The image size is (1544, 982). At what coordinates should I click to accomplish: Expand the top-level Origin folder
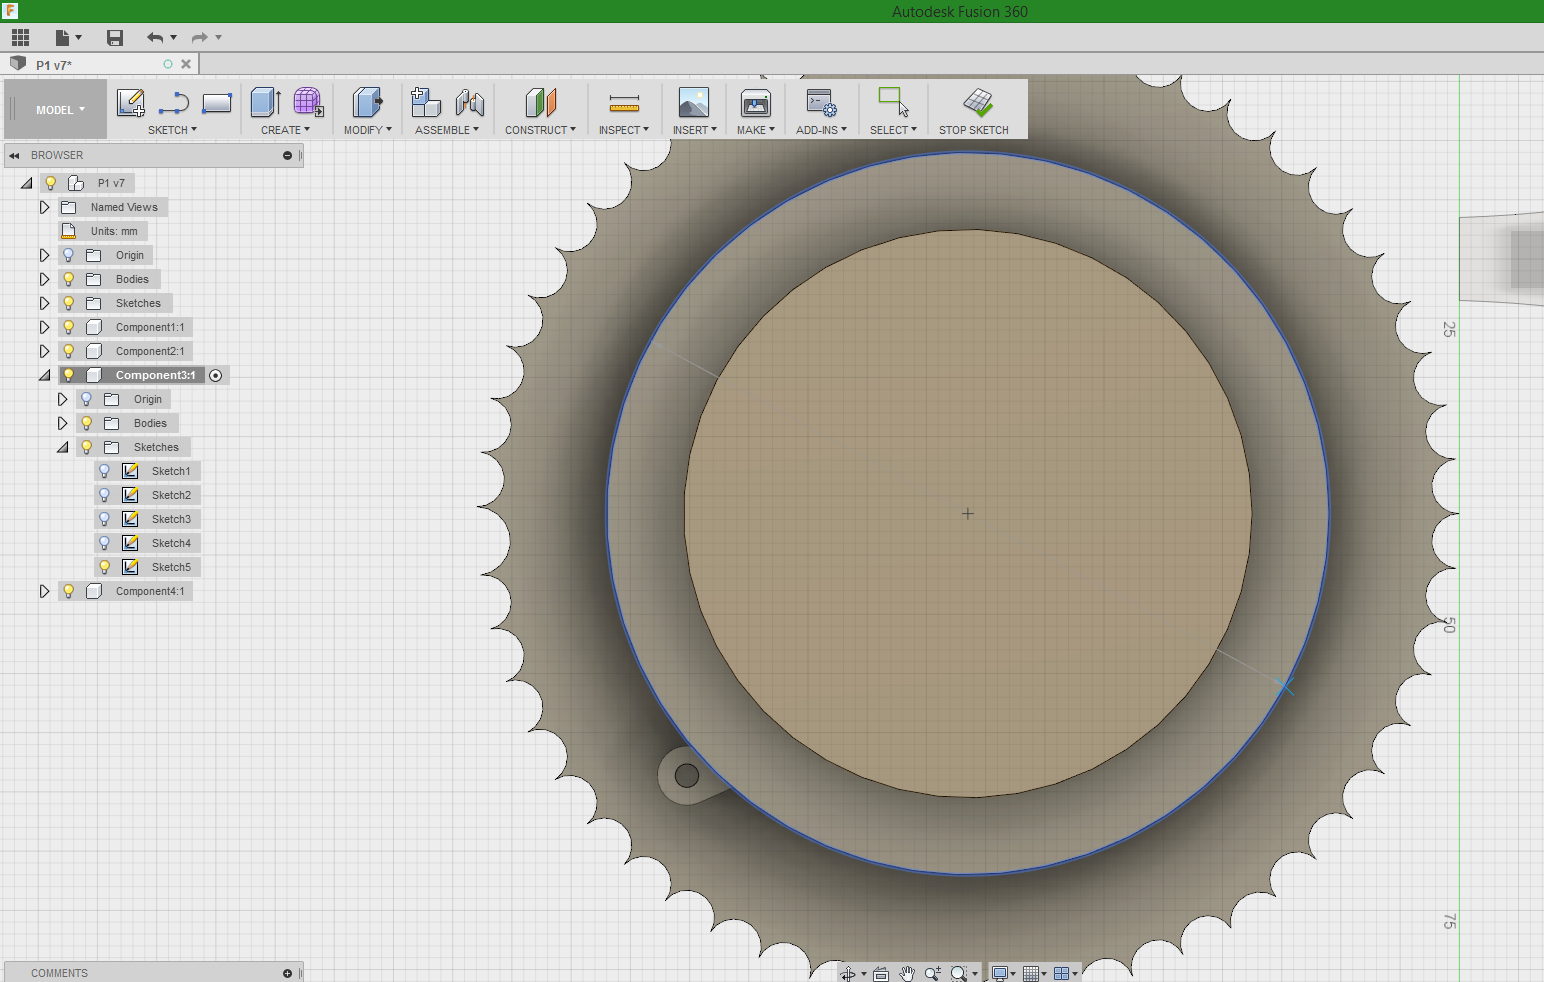coord(44,255)
